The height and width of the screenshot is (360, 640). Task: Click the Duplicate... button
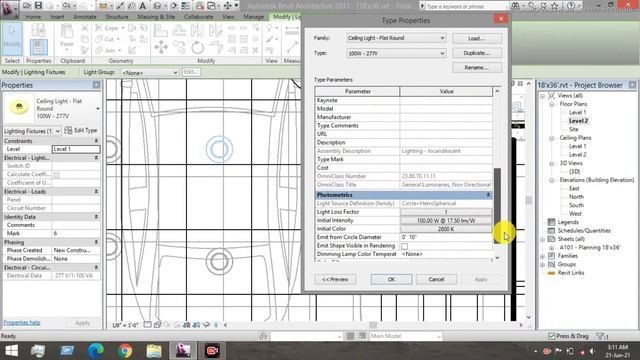coord(477,53)
